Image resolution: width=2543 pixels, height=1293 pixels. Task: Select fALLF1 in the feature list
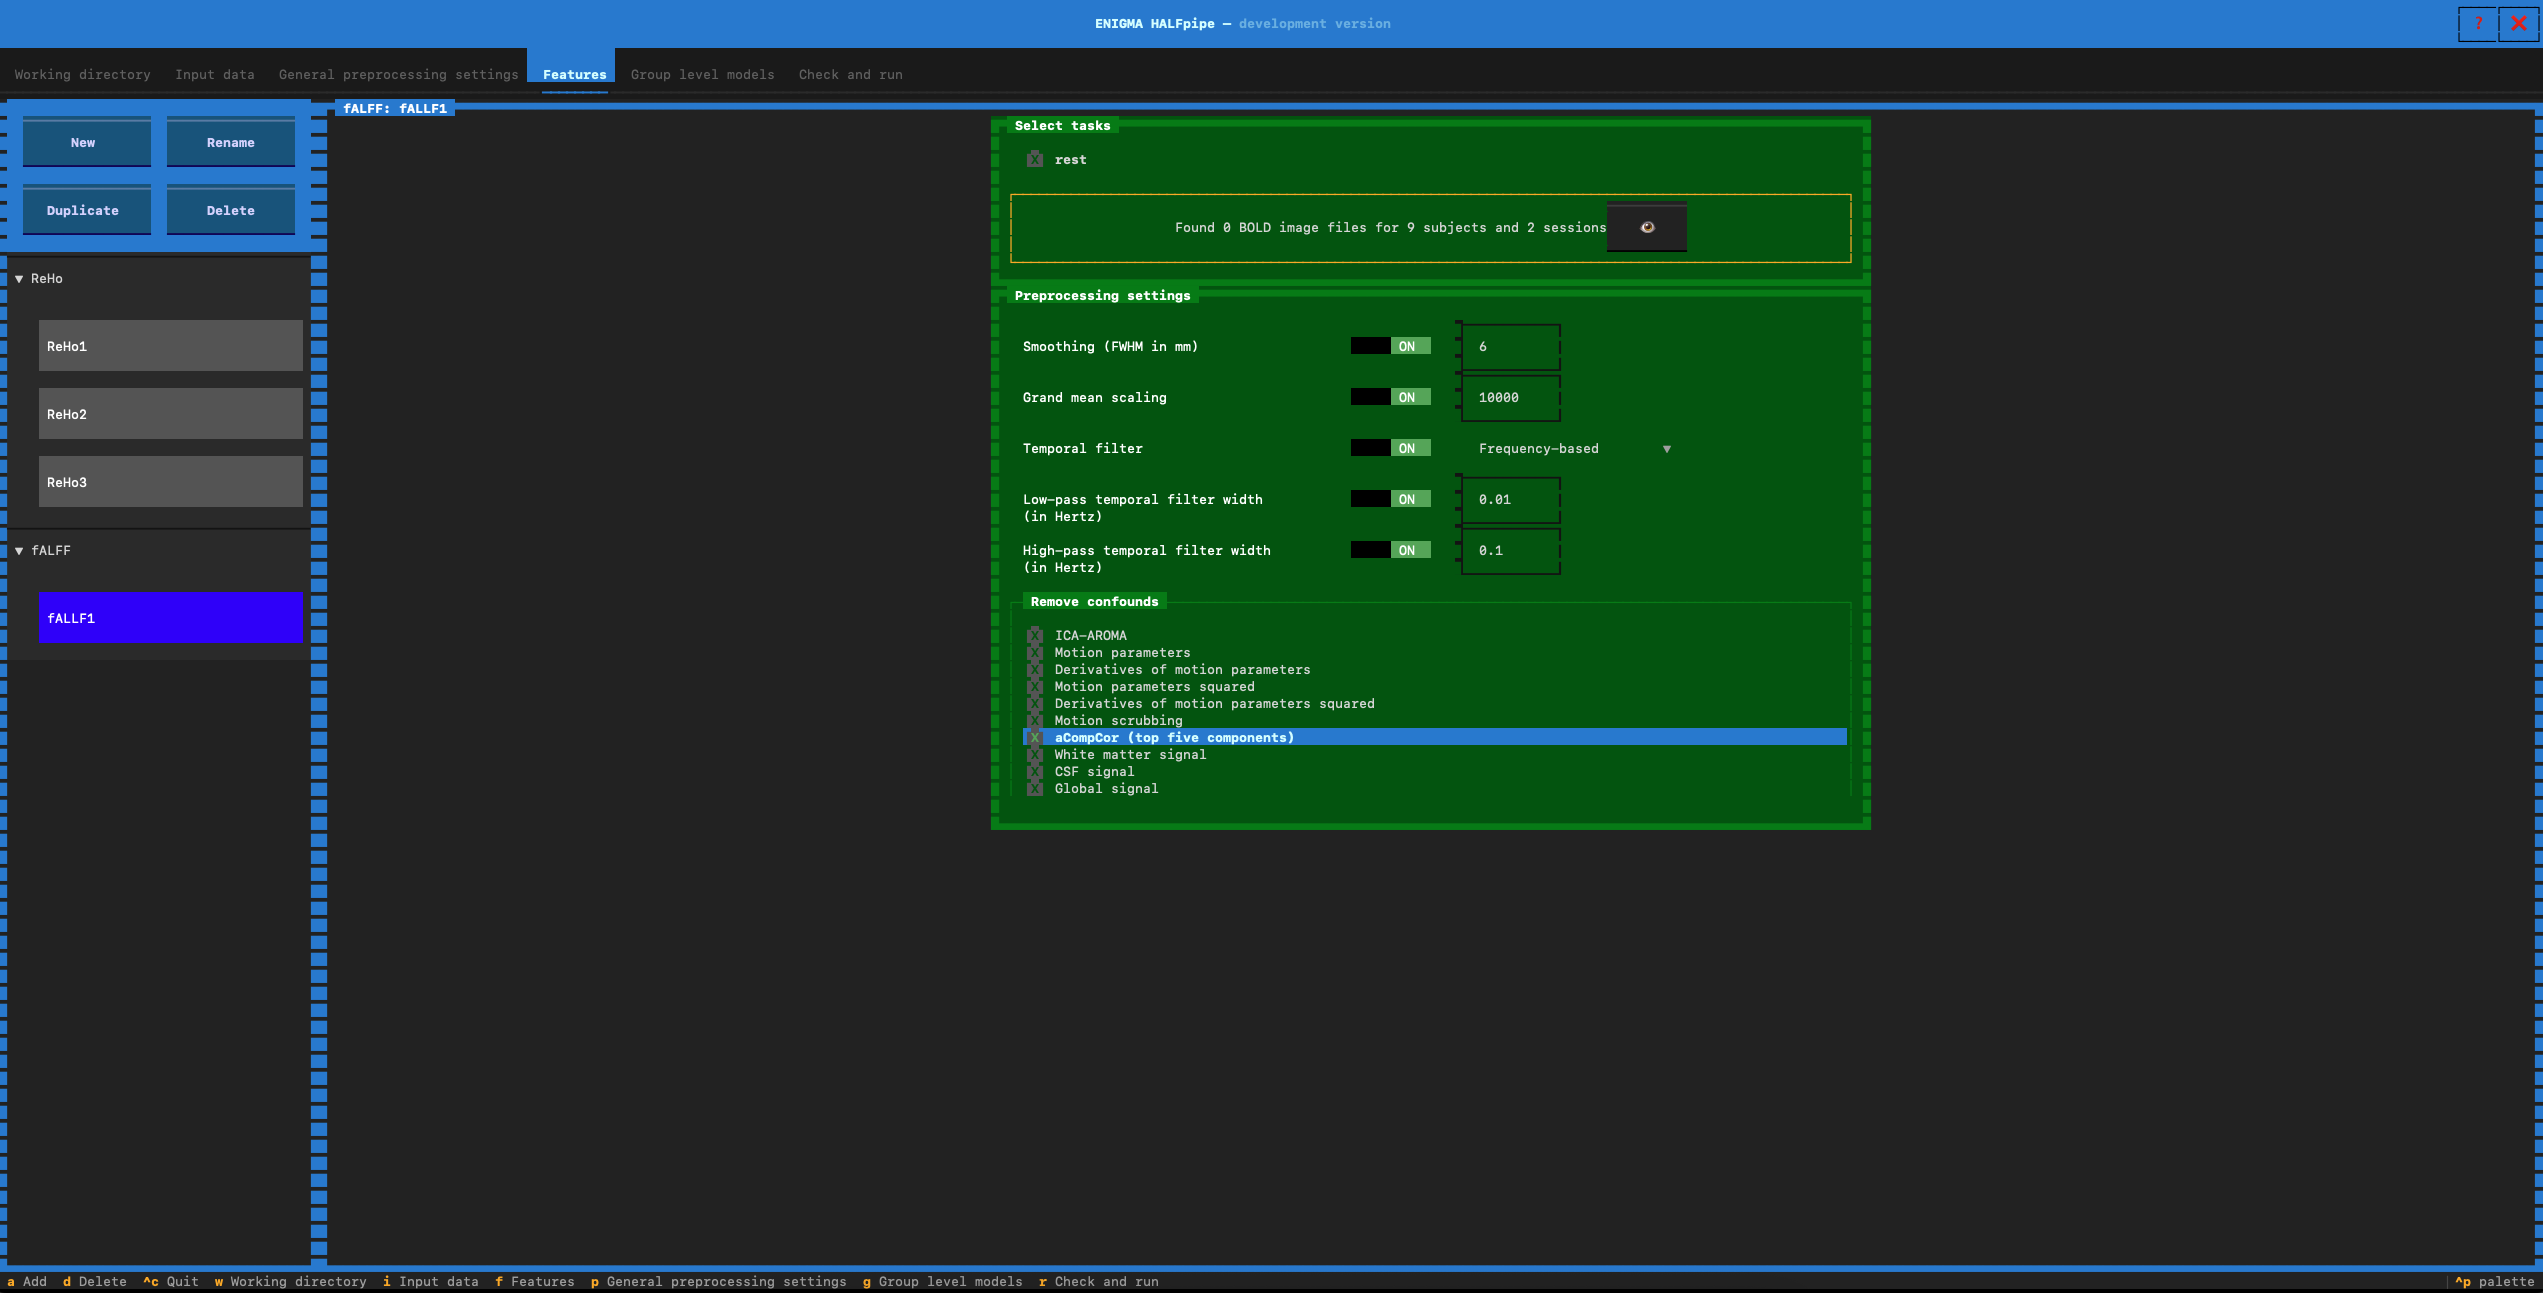pos(171,618)
